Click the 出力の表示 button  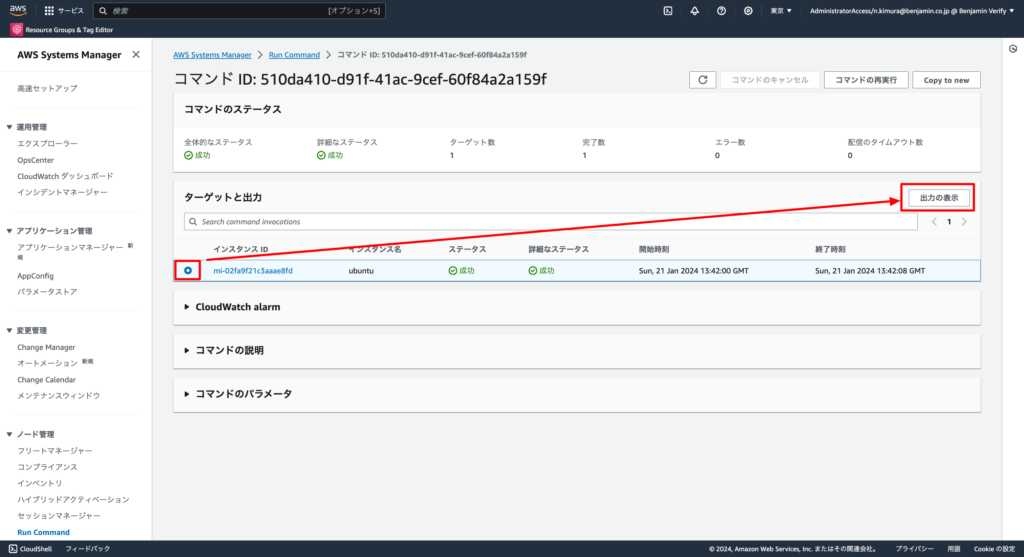(938, 198)
